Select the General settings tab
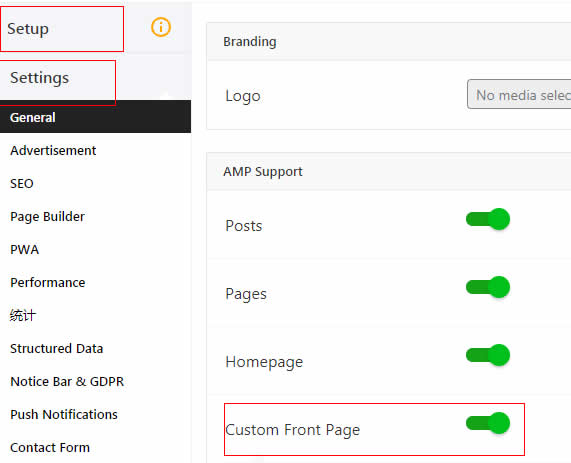 (95, 117)
